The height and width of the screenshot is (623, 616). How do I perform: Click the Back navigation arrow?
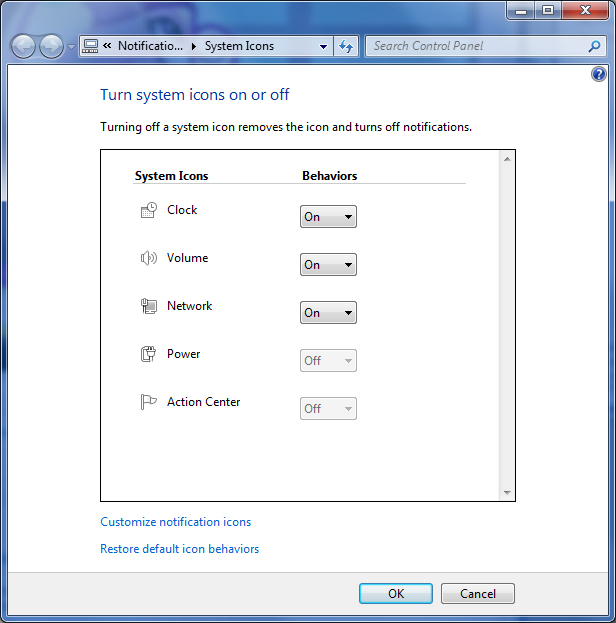(23, 46)
